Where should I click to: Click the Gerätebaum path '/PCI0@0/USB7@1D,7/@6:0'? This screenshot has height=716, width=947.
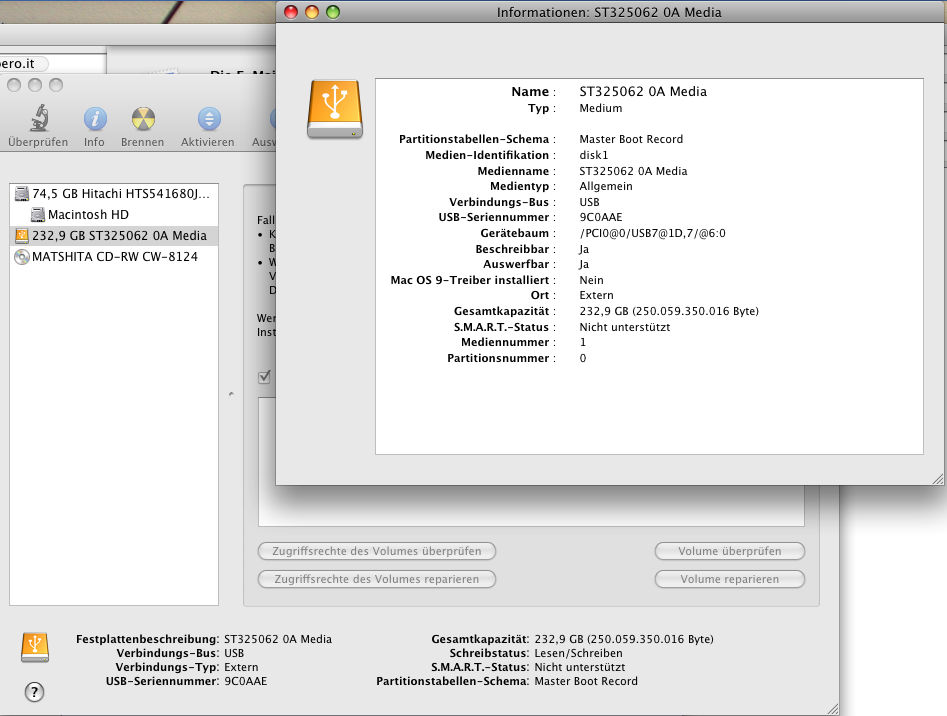652,234
